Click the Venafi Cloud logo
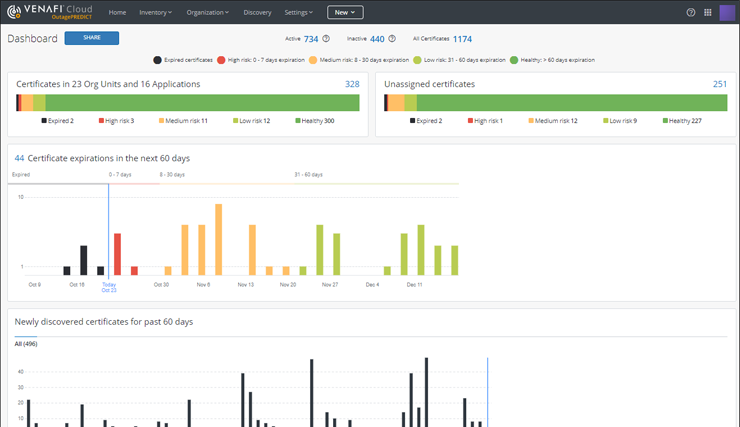Screen dimensions: 740x427 coord(48,12)
